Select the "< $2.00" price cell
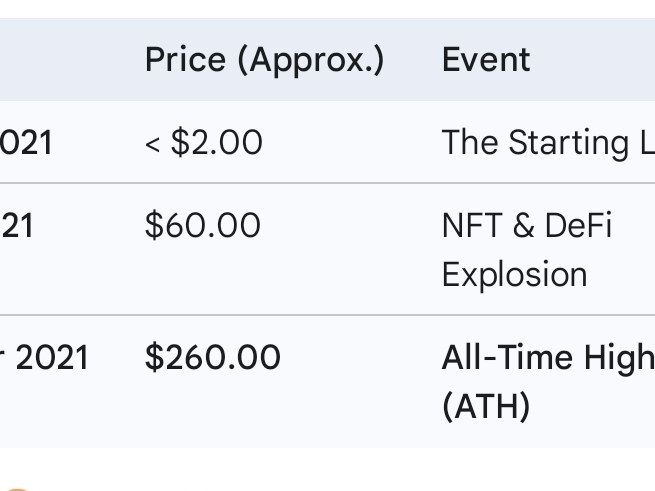Viewport: 655px width, 491px height. (203, 143)
